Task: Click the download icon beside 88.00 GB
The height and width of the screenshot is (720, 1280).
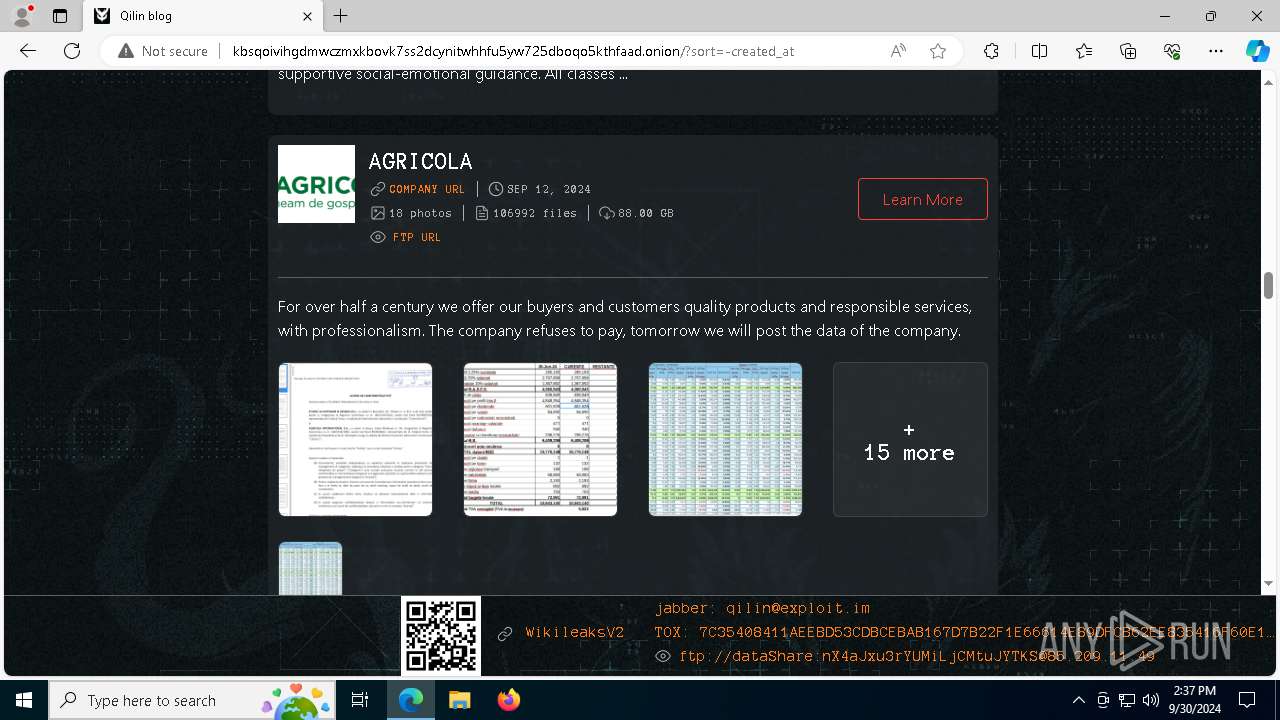Action: click(607, 213)
